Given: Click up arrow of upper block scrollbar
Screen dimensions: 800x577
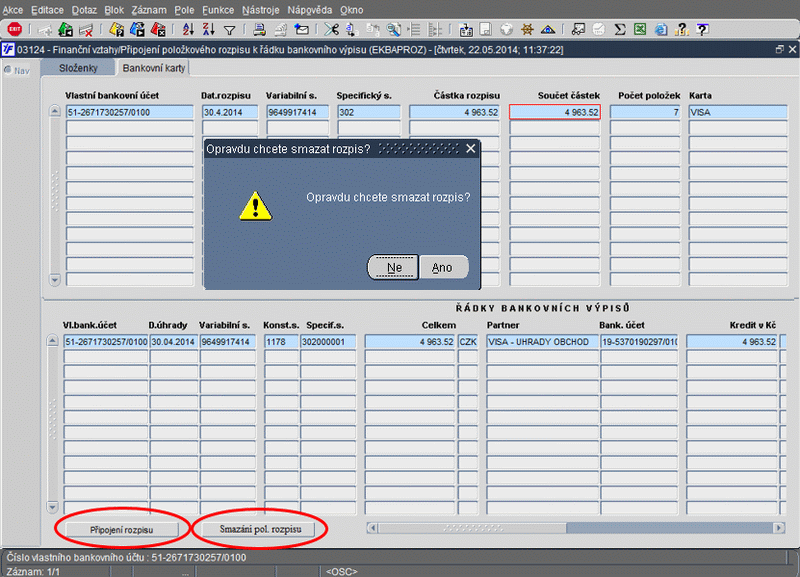Looking at the screenshot, I should [55, 111].
